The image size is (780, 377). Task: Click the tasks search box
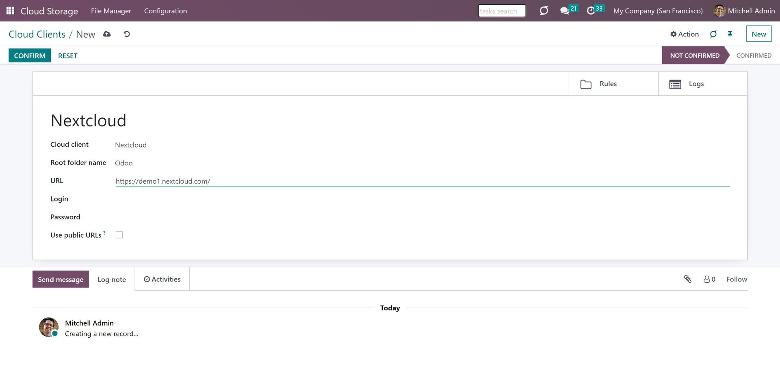pos(502,11)
